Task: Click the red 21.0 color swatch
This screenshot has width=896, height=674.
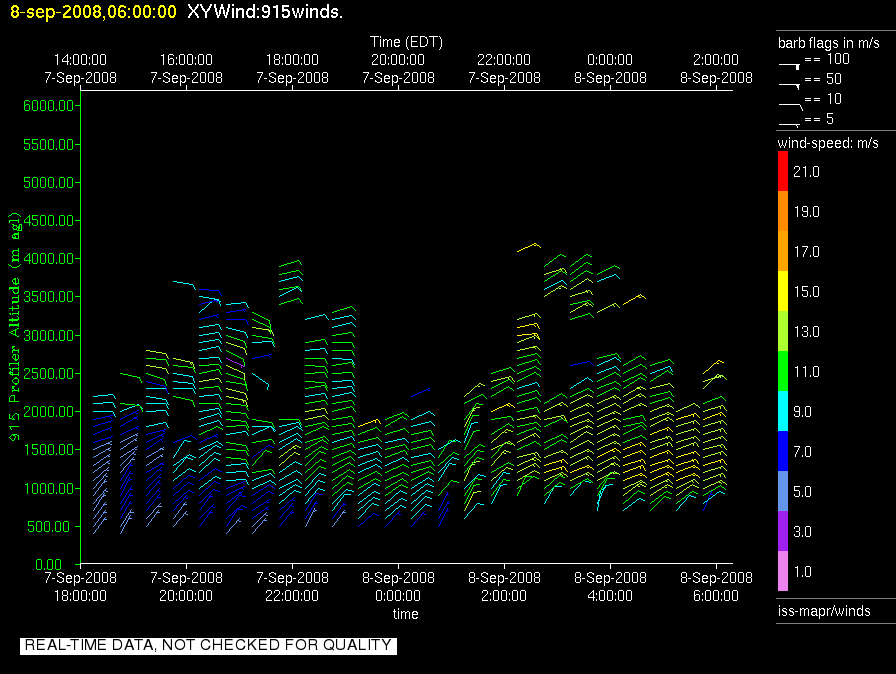Action: 783,171
